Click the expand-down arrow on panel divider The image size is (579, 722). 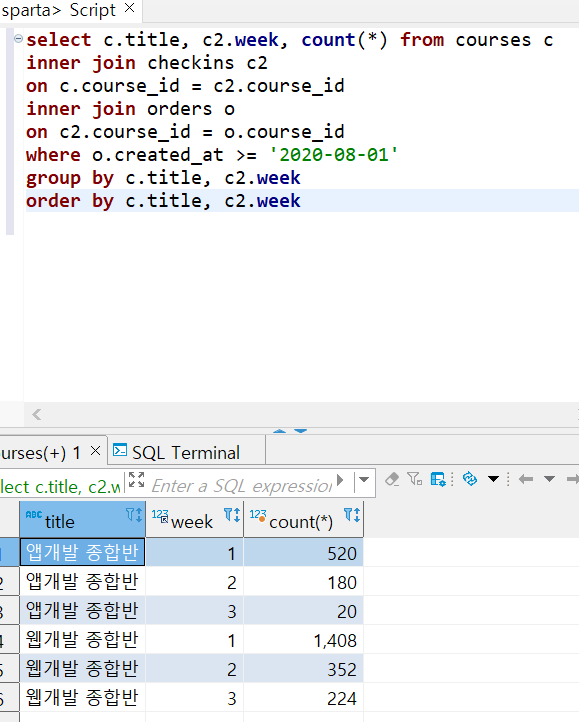point(301,431)
